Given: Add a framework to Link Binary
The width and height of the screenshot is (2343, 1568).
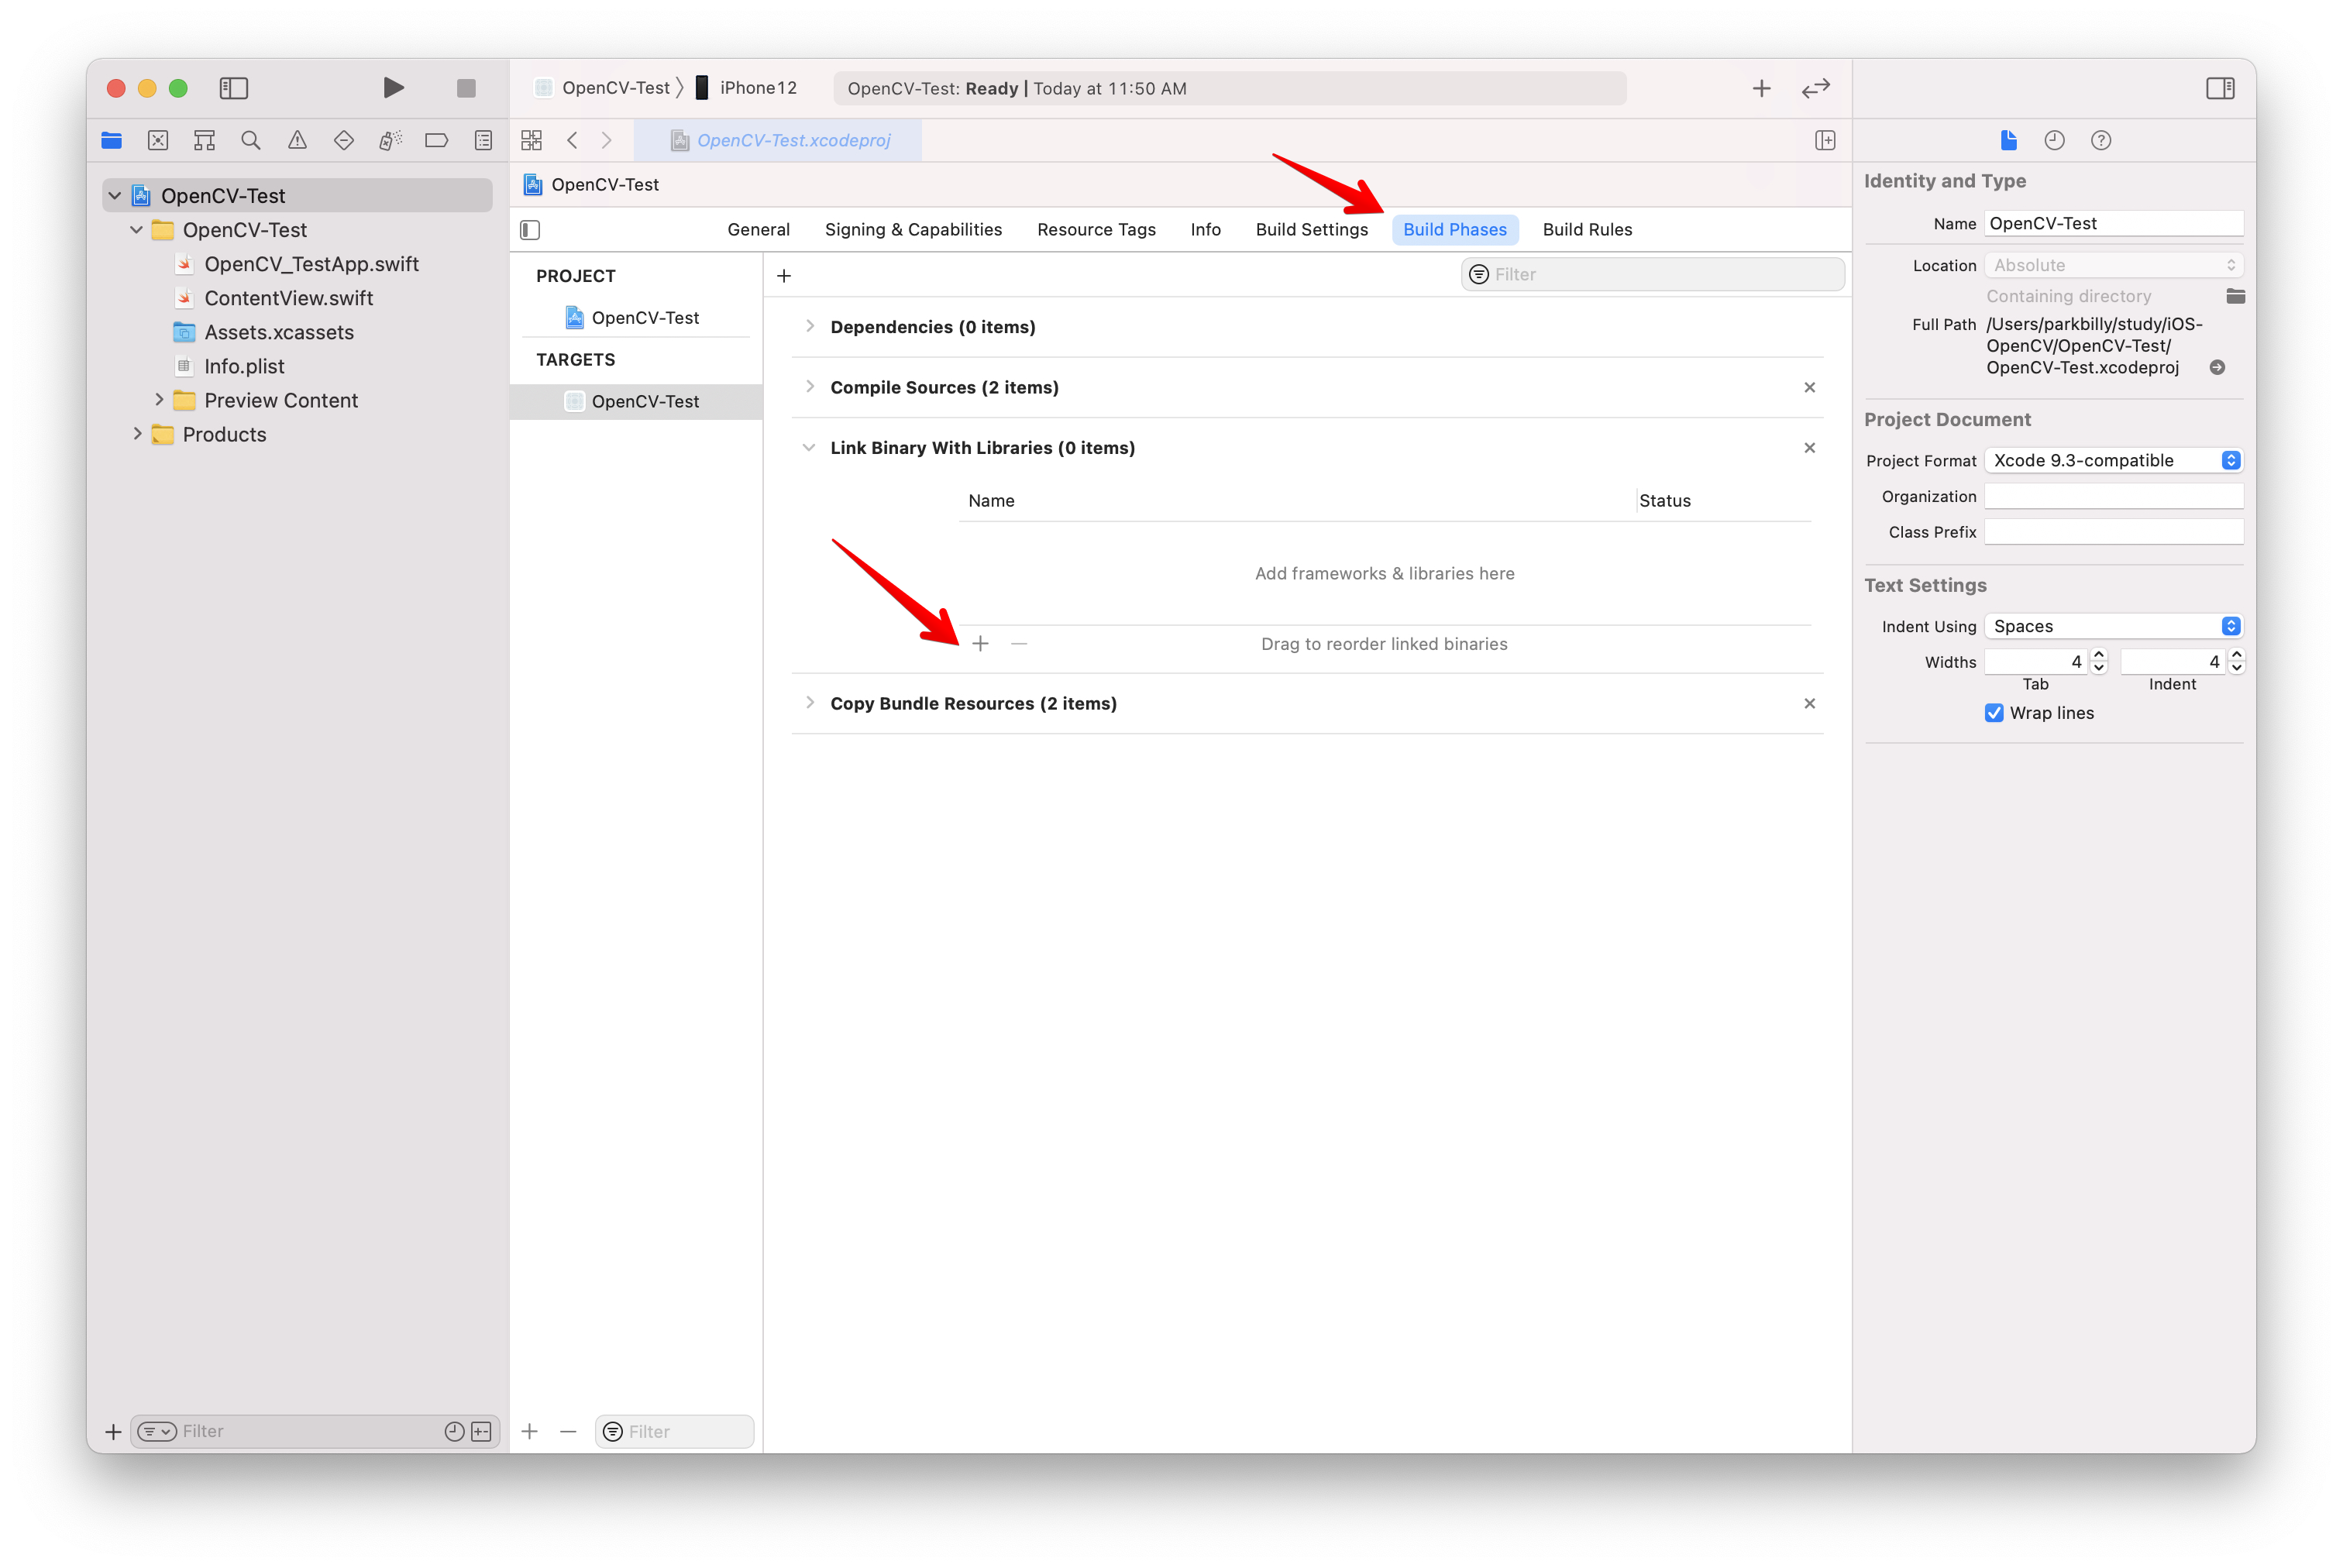Looking at the screenshot, I should point(980,644).
